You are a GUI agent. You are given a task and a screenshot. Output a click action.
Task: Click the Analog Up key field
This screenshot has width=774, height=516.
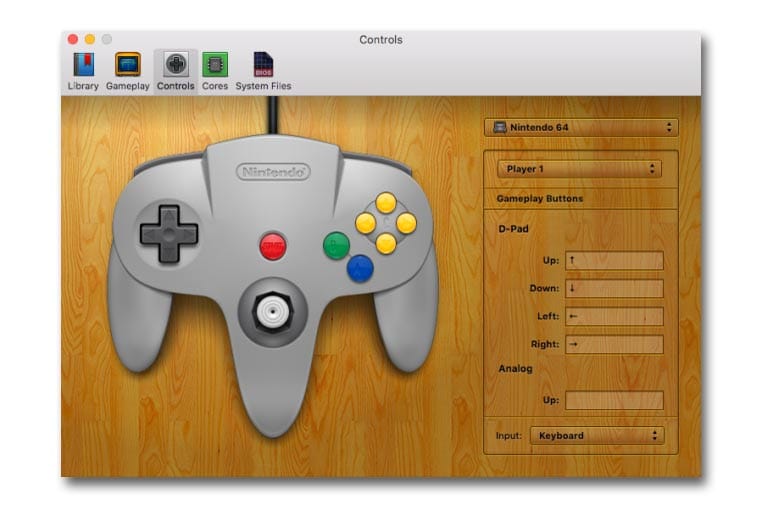(614, 400)
